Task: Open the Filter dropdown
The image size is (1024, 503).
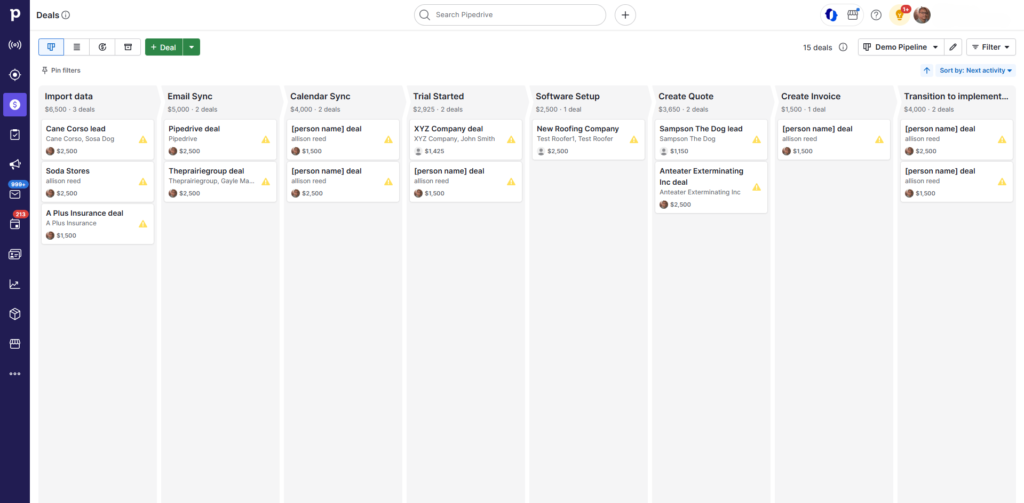Action: pos(990,47)
